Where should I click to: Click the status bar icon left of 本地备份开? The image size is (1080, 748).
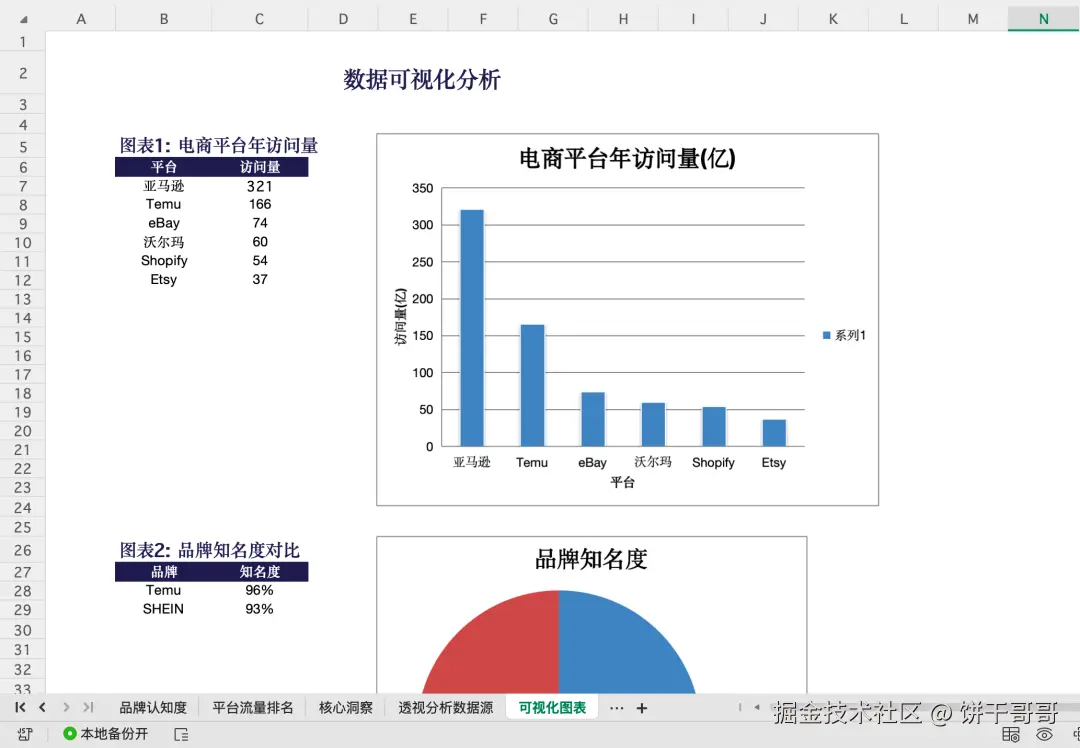[x=25, y=734]
